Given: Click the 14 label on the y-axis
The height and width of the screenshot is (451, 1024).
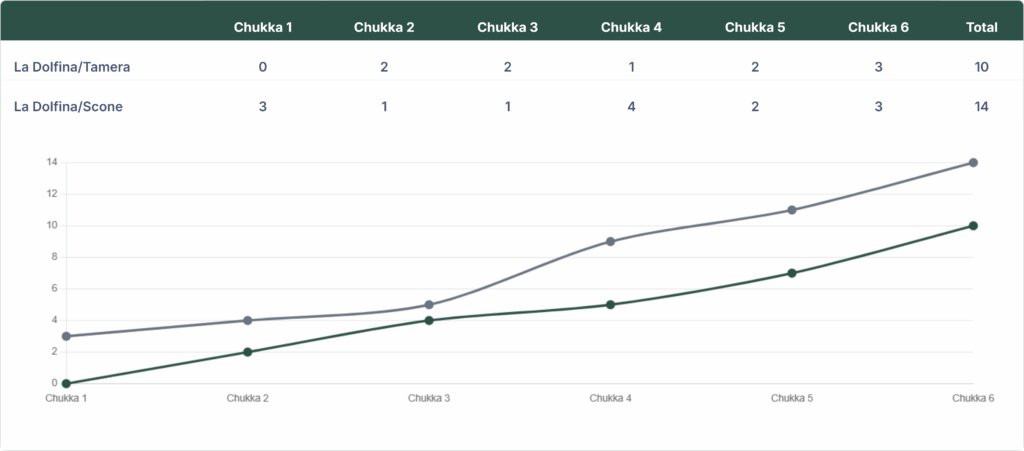Looking at the screenshot, I should click(x=51, y=162).
